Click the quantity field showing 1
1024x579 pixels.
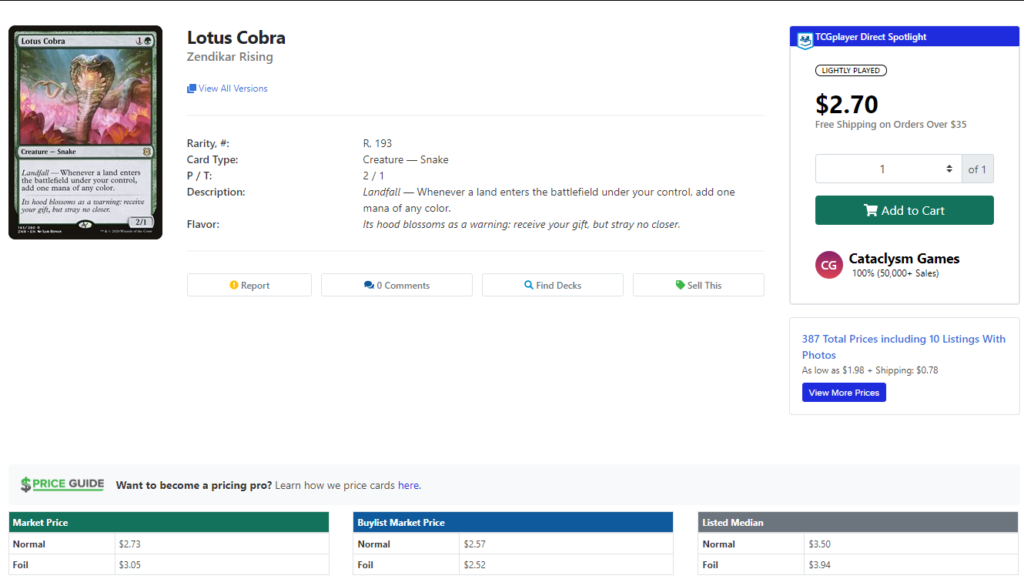pos(888,169)
